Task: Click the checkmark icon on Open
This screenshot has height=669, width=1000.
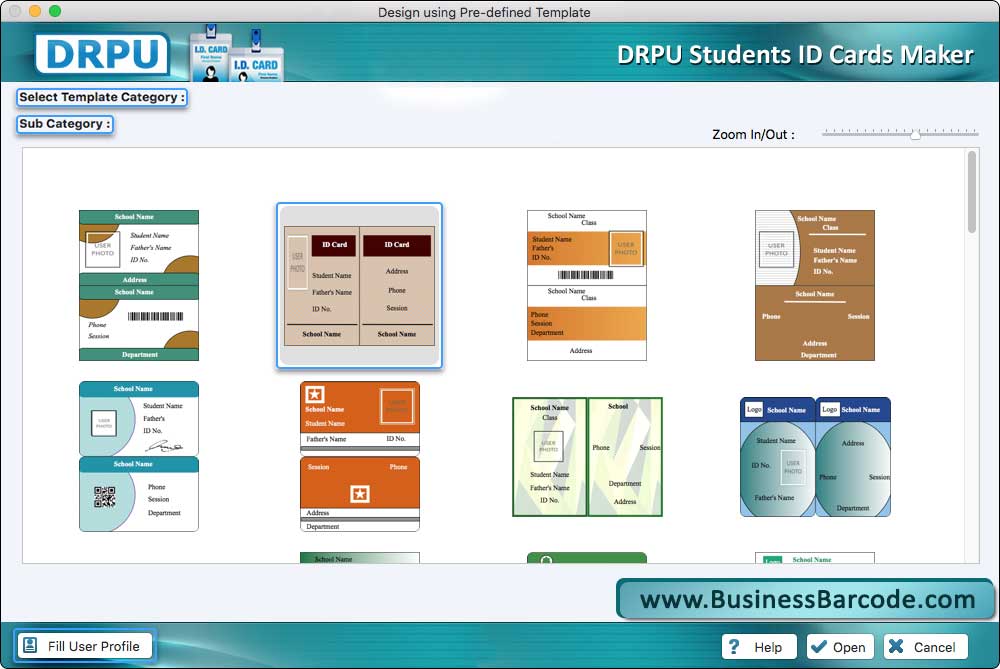Action: [819, 647]
